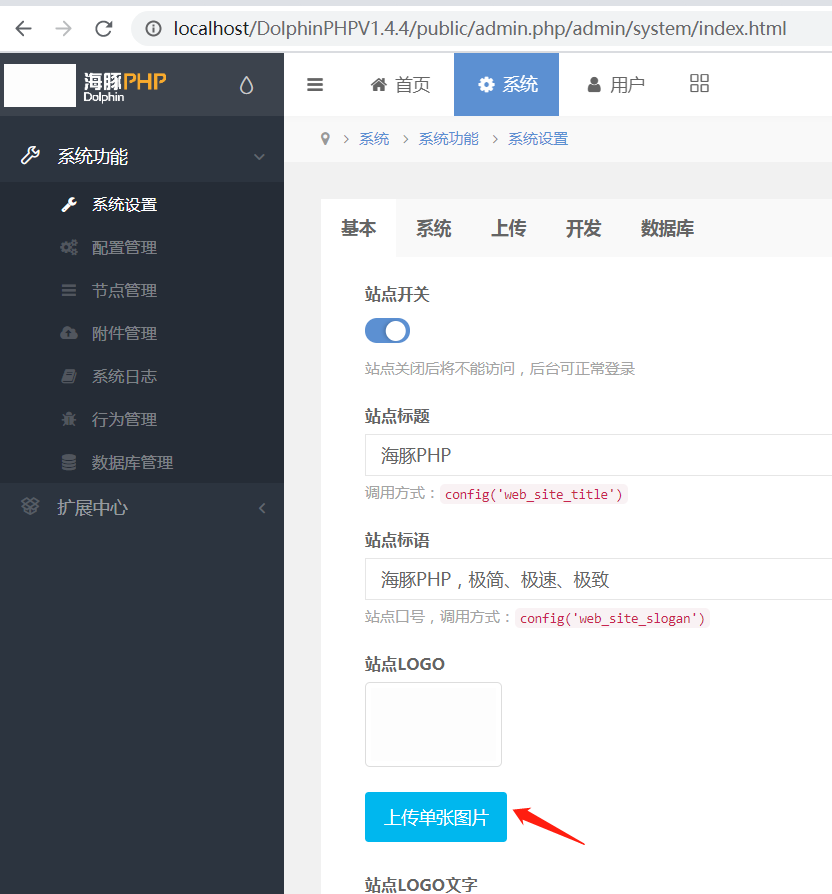This screenshot has width=832, height=894.
Task: Open the 用户 menu in top bar
Action: (615, 84)
